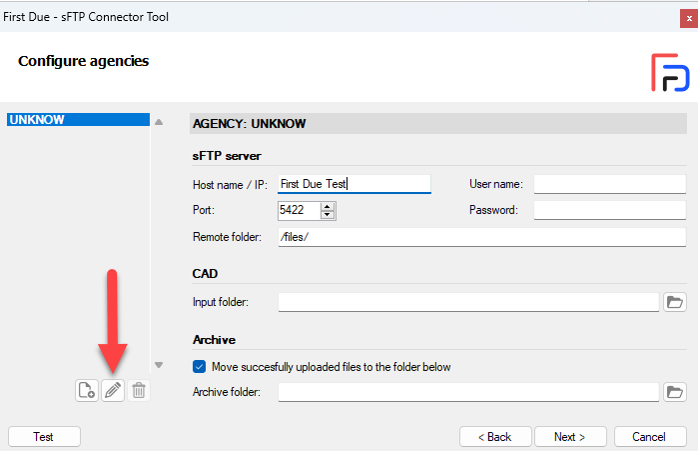This screenshot has width=698, height=451.
Task: Click into the Password field
Action: point(609,210)
